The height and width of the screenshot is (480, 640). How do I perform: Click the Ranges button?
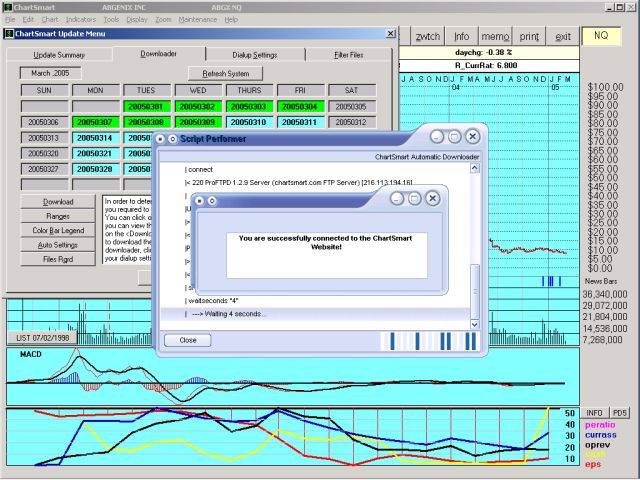tap(58, 216)
